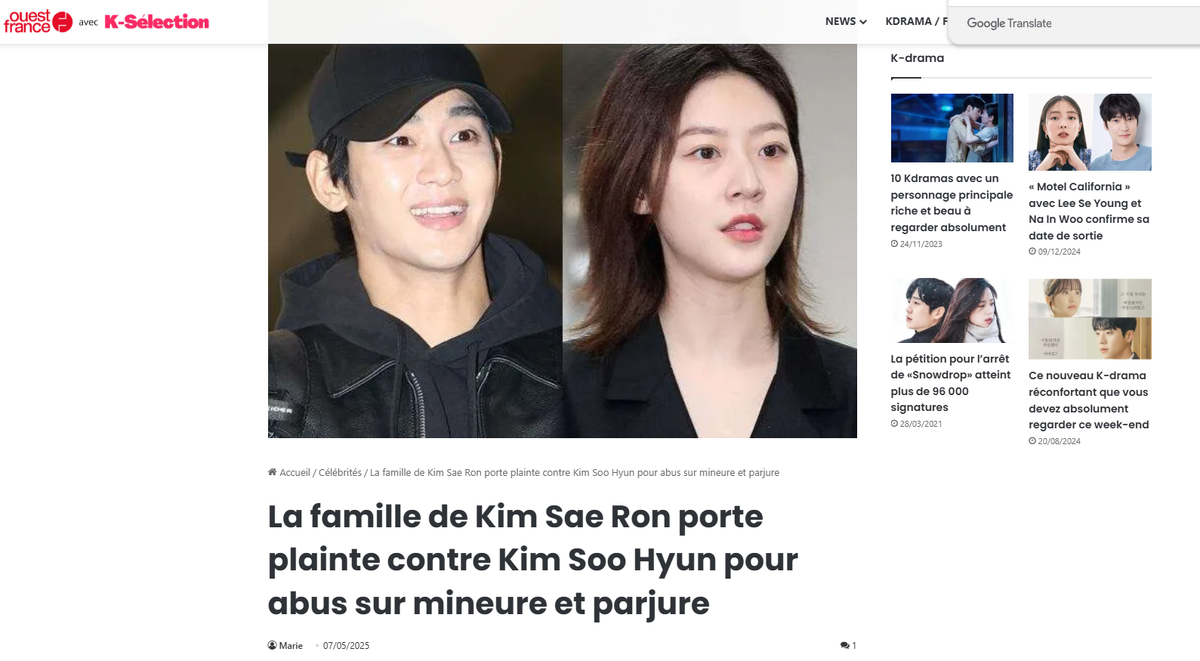Open comments via speech bubble icon
Viewport: 1200px width, 661px height.
tap(845, 646)
